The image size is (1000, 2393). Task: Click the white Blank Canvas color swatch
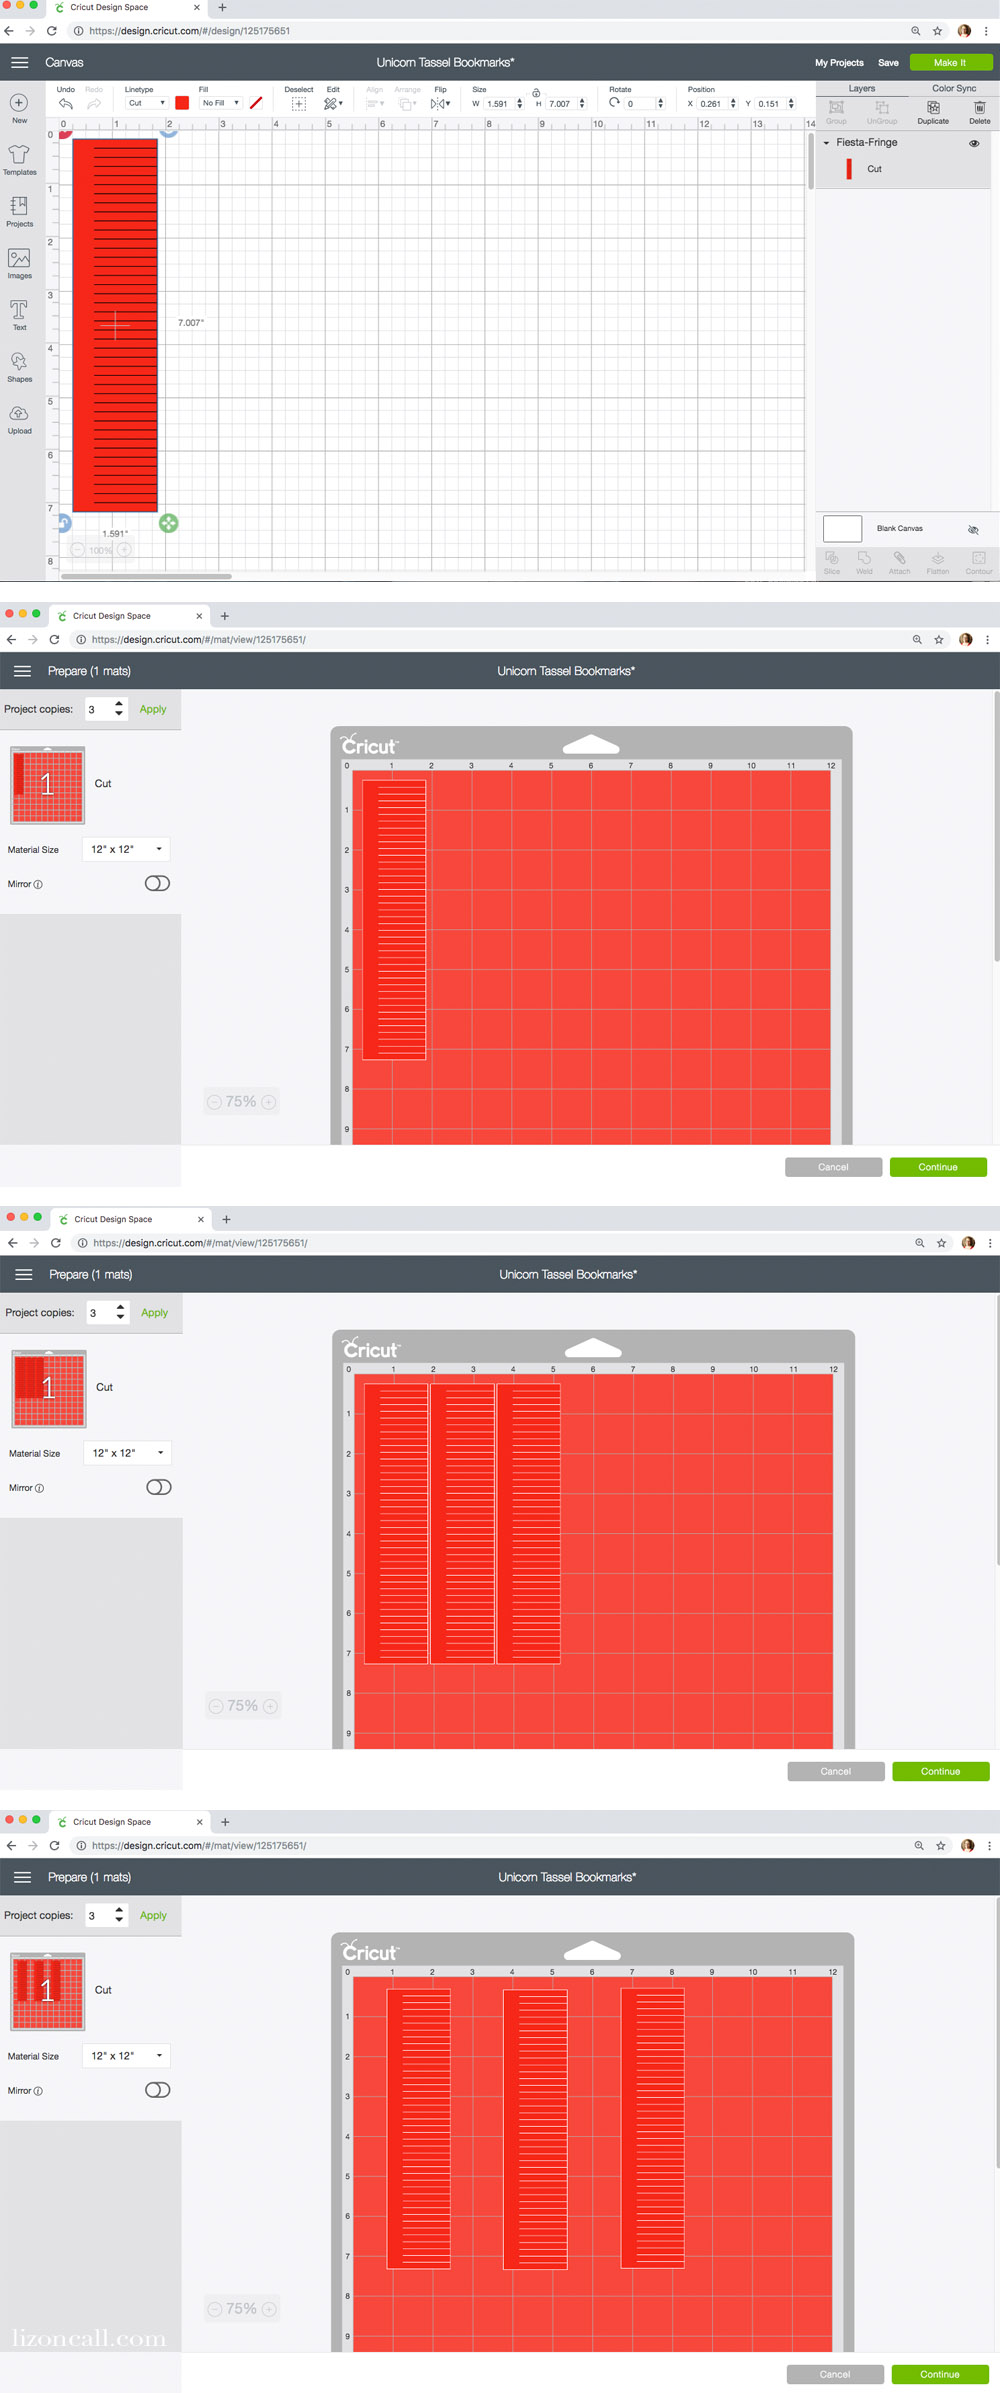842,529
